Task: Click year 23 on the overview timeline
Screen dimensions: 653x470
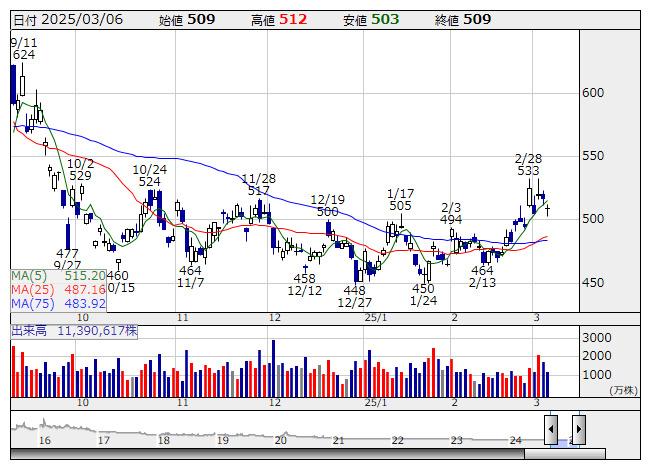Action: pos(456,440)
